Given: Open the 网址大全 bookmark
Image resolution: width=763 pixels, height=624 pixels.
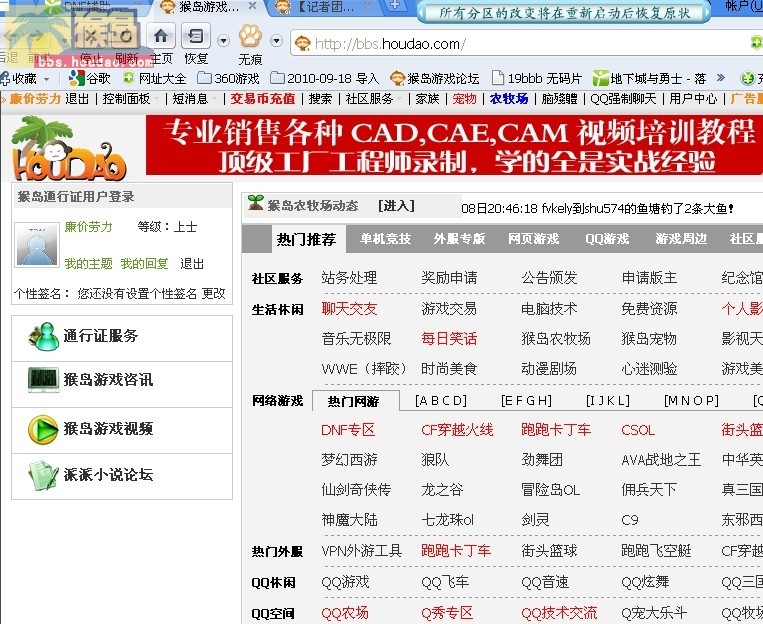Looking at the screenshot, I should coord(155,78).
